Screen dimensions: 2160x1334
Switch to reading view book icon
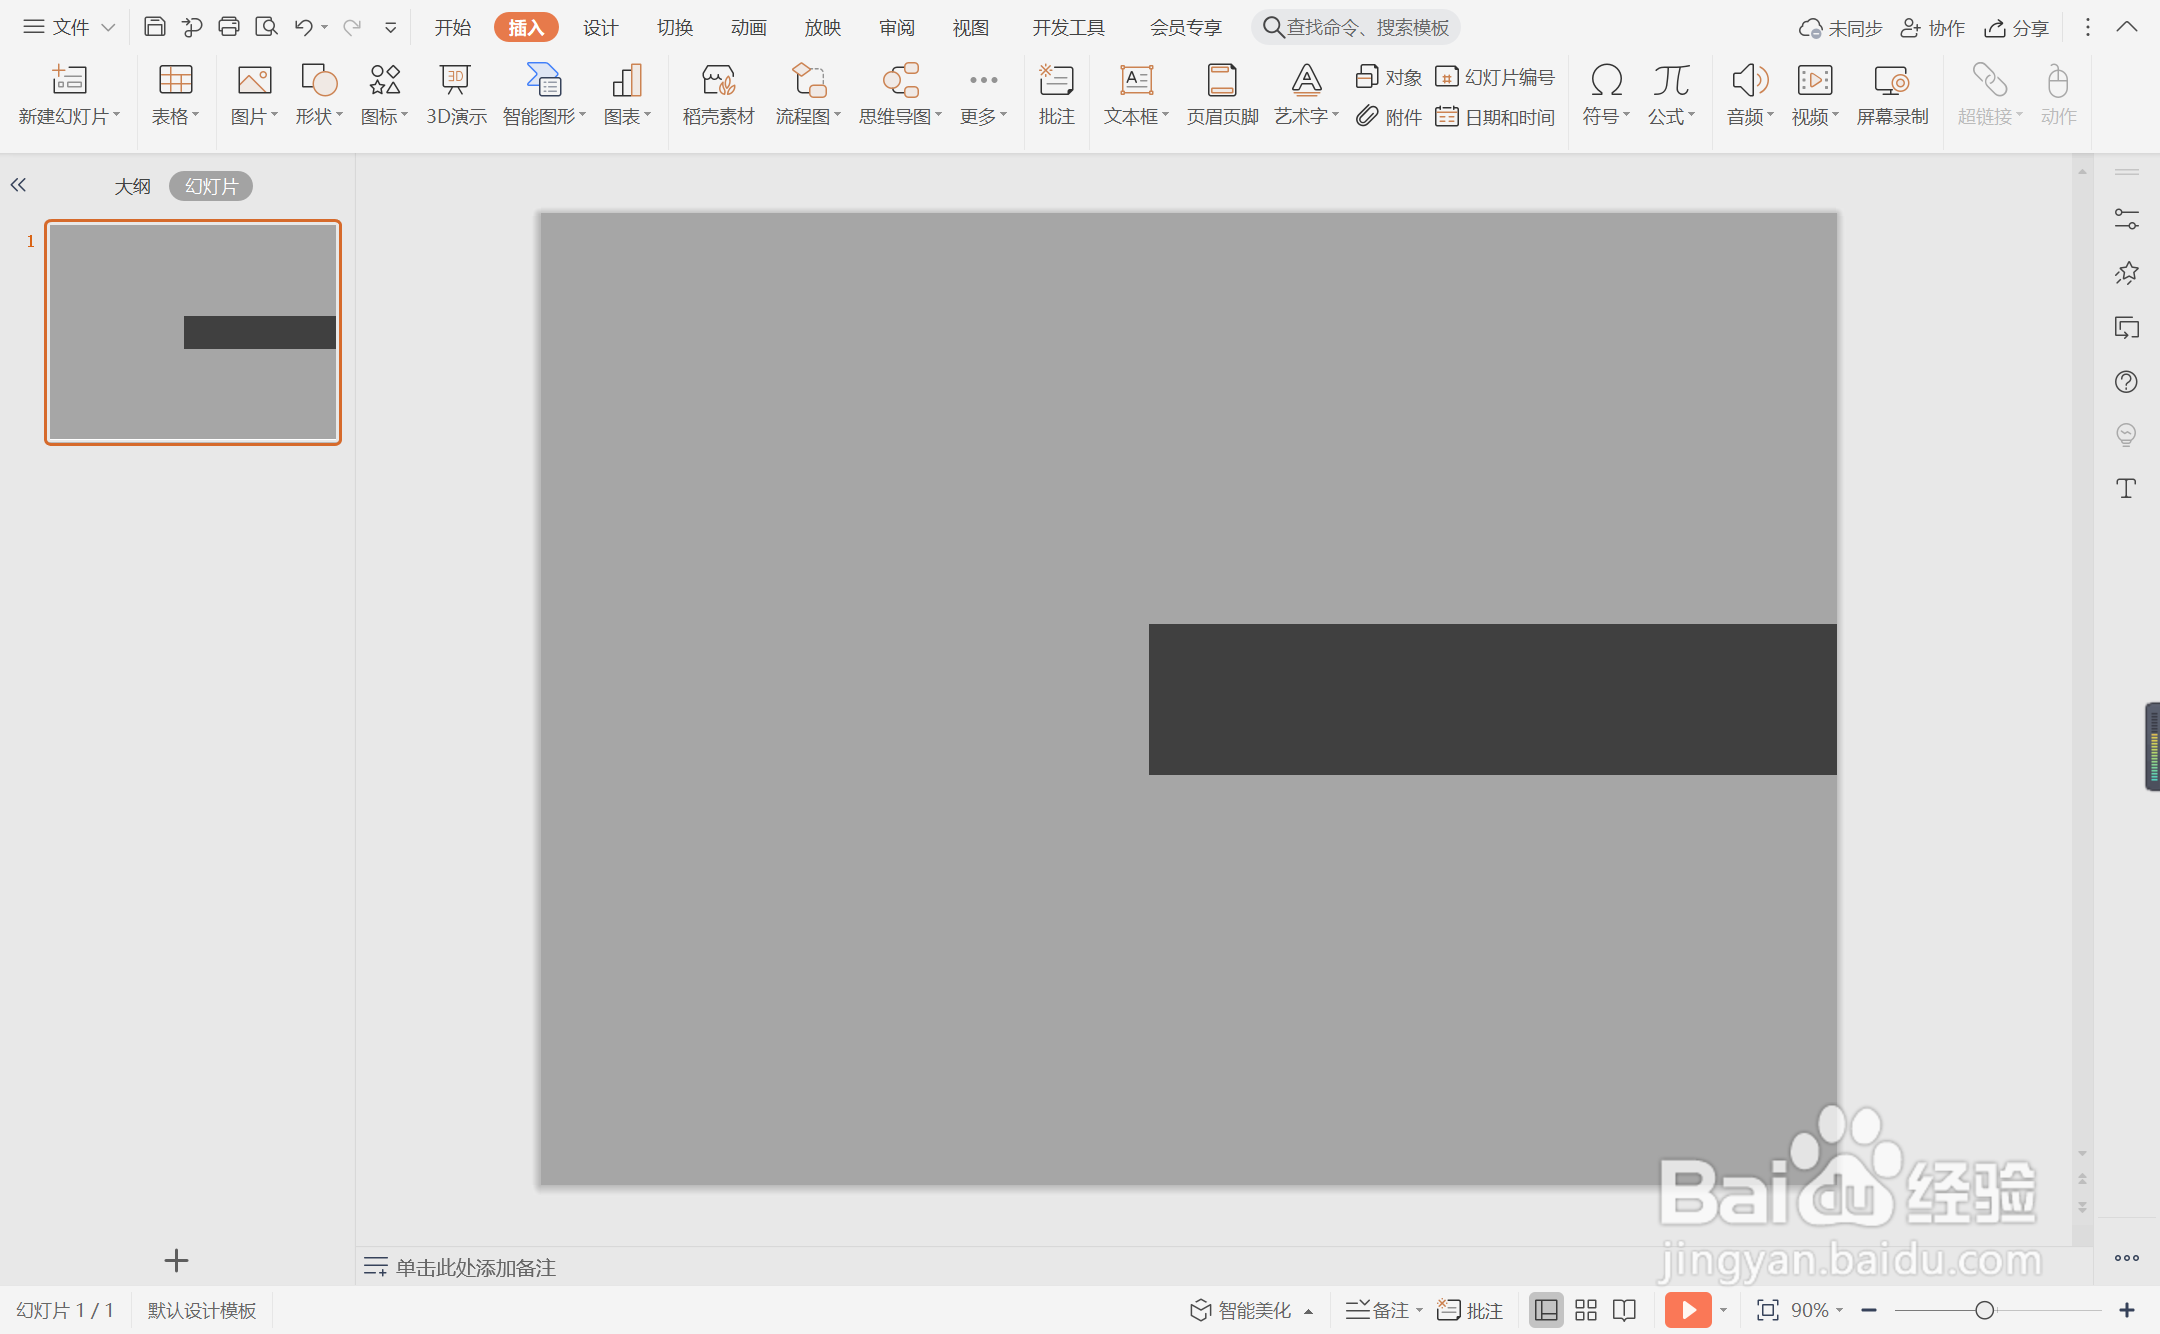[x=1625, y=1310]
